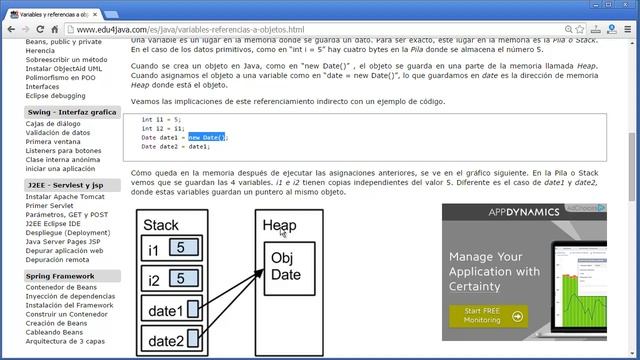Click the Spring Framework heading

(72, 276)
